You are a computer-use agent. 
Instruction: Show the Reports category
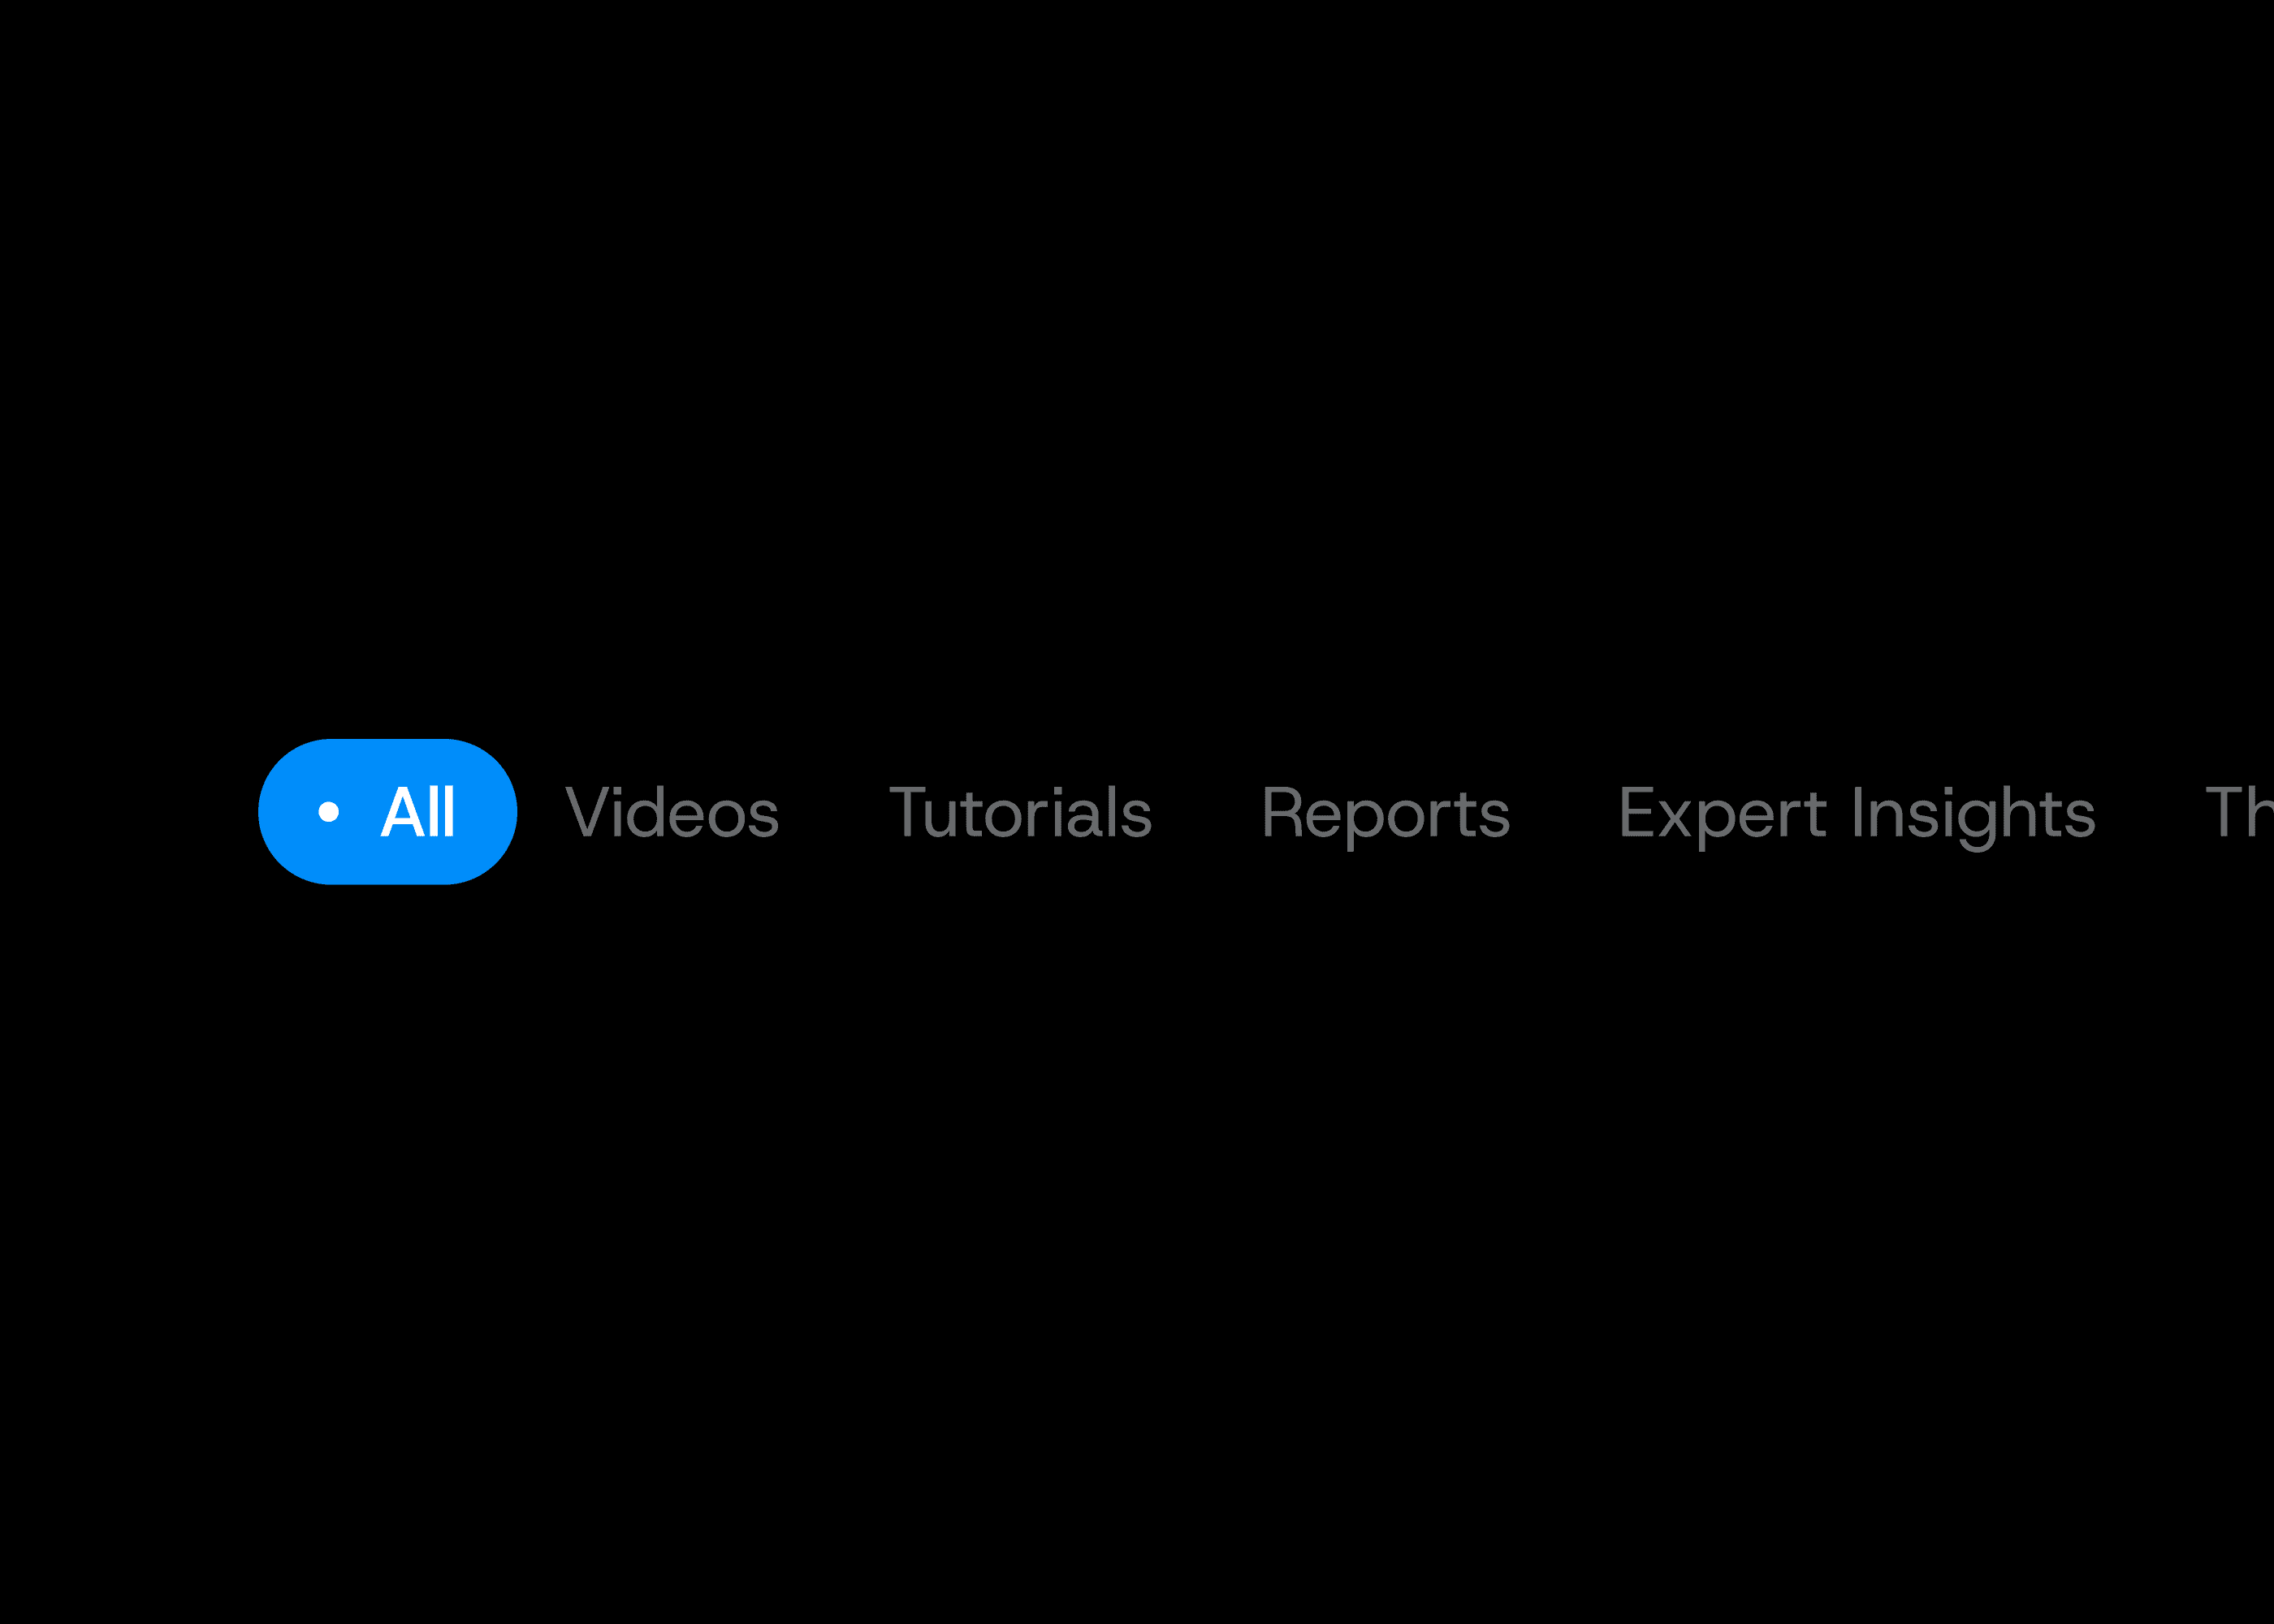coord(1385,816)
